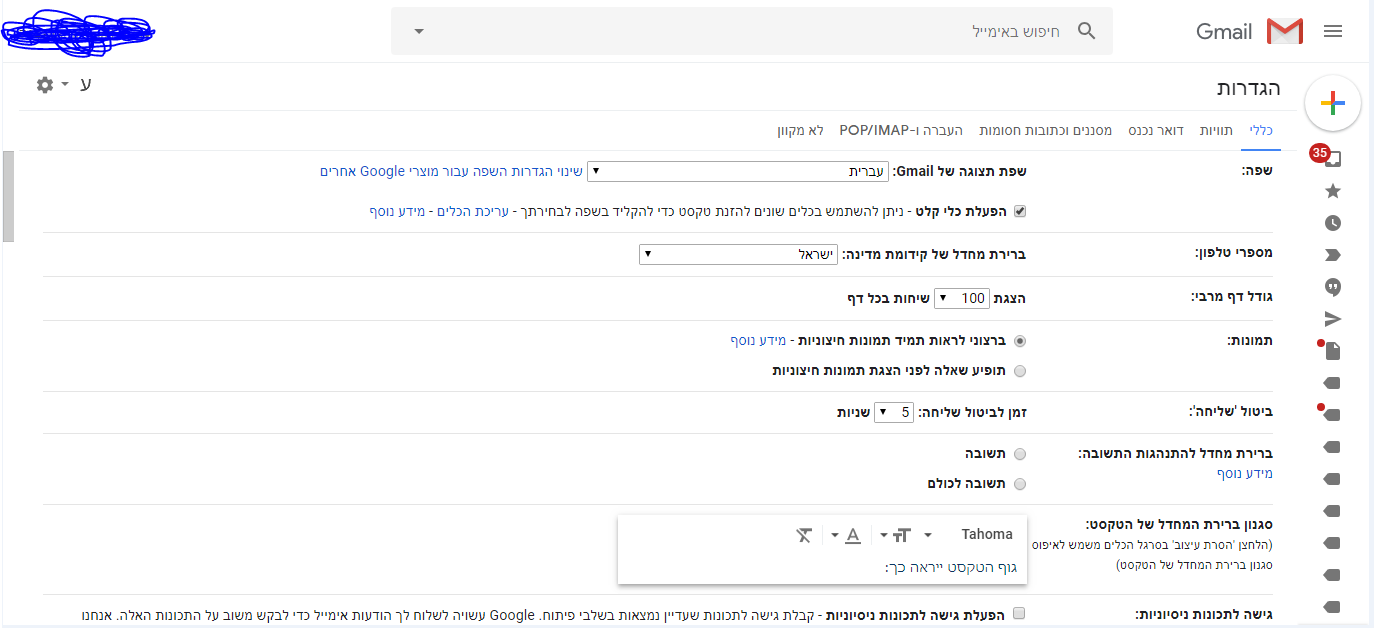1374x628 pixels.
Task: Enable experimental features access checkbox
Action: tap(1019, 613)
